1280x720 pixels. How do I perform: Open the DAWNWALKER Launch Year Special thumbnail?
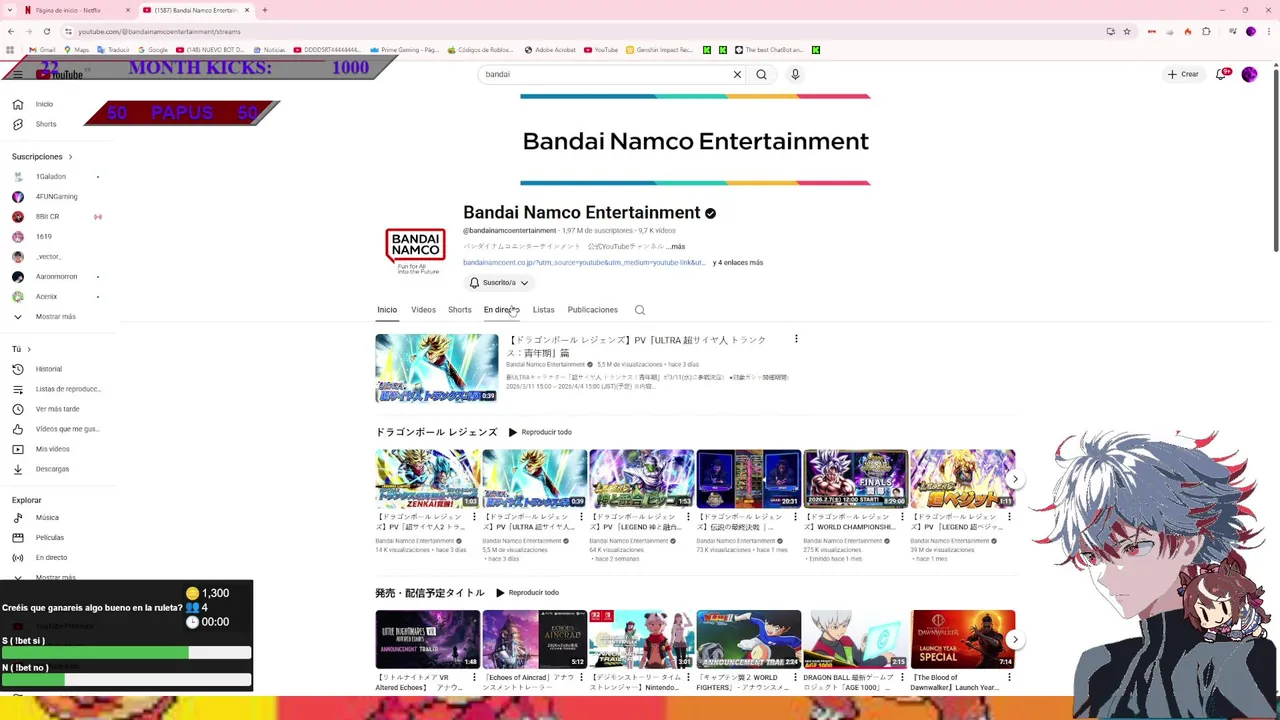click(x=962, y=639)
